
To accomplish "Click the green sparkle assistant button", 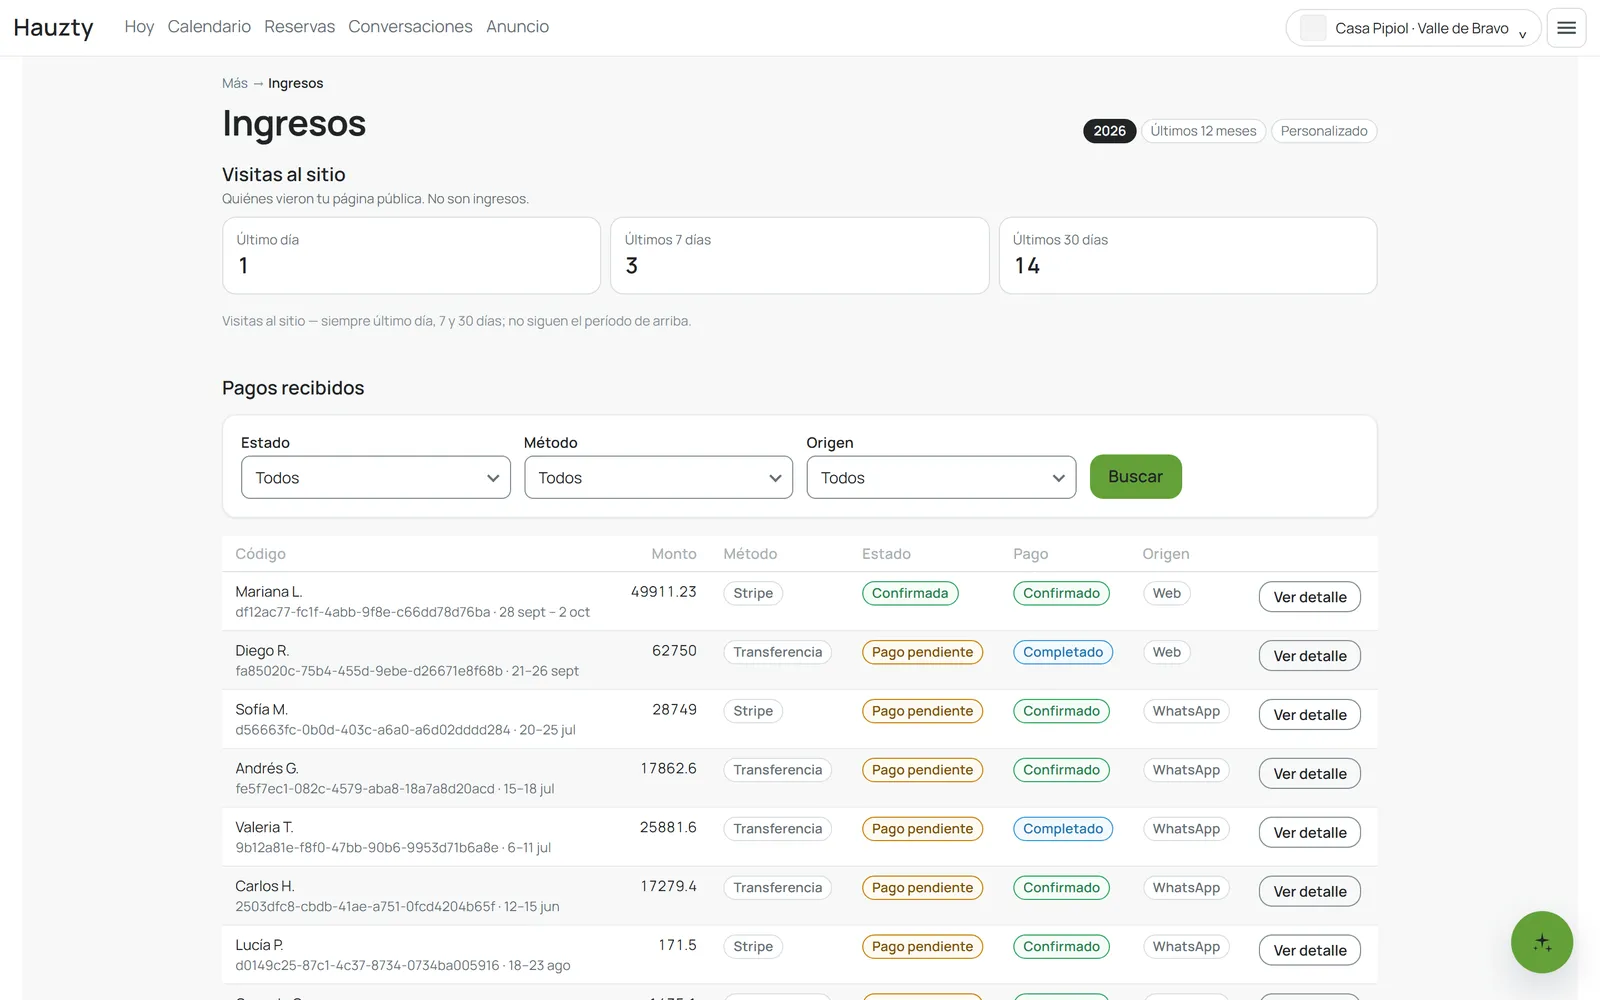I will [x=1541, y=942].
